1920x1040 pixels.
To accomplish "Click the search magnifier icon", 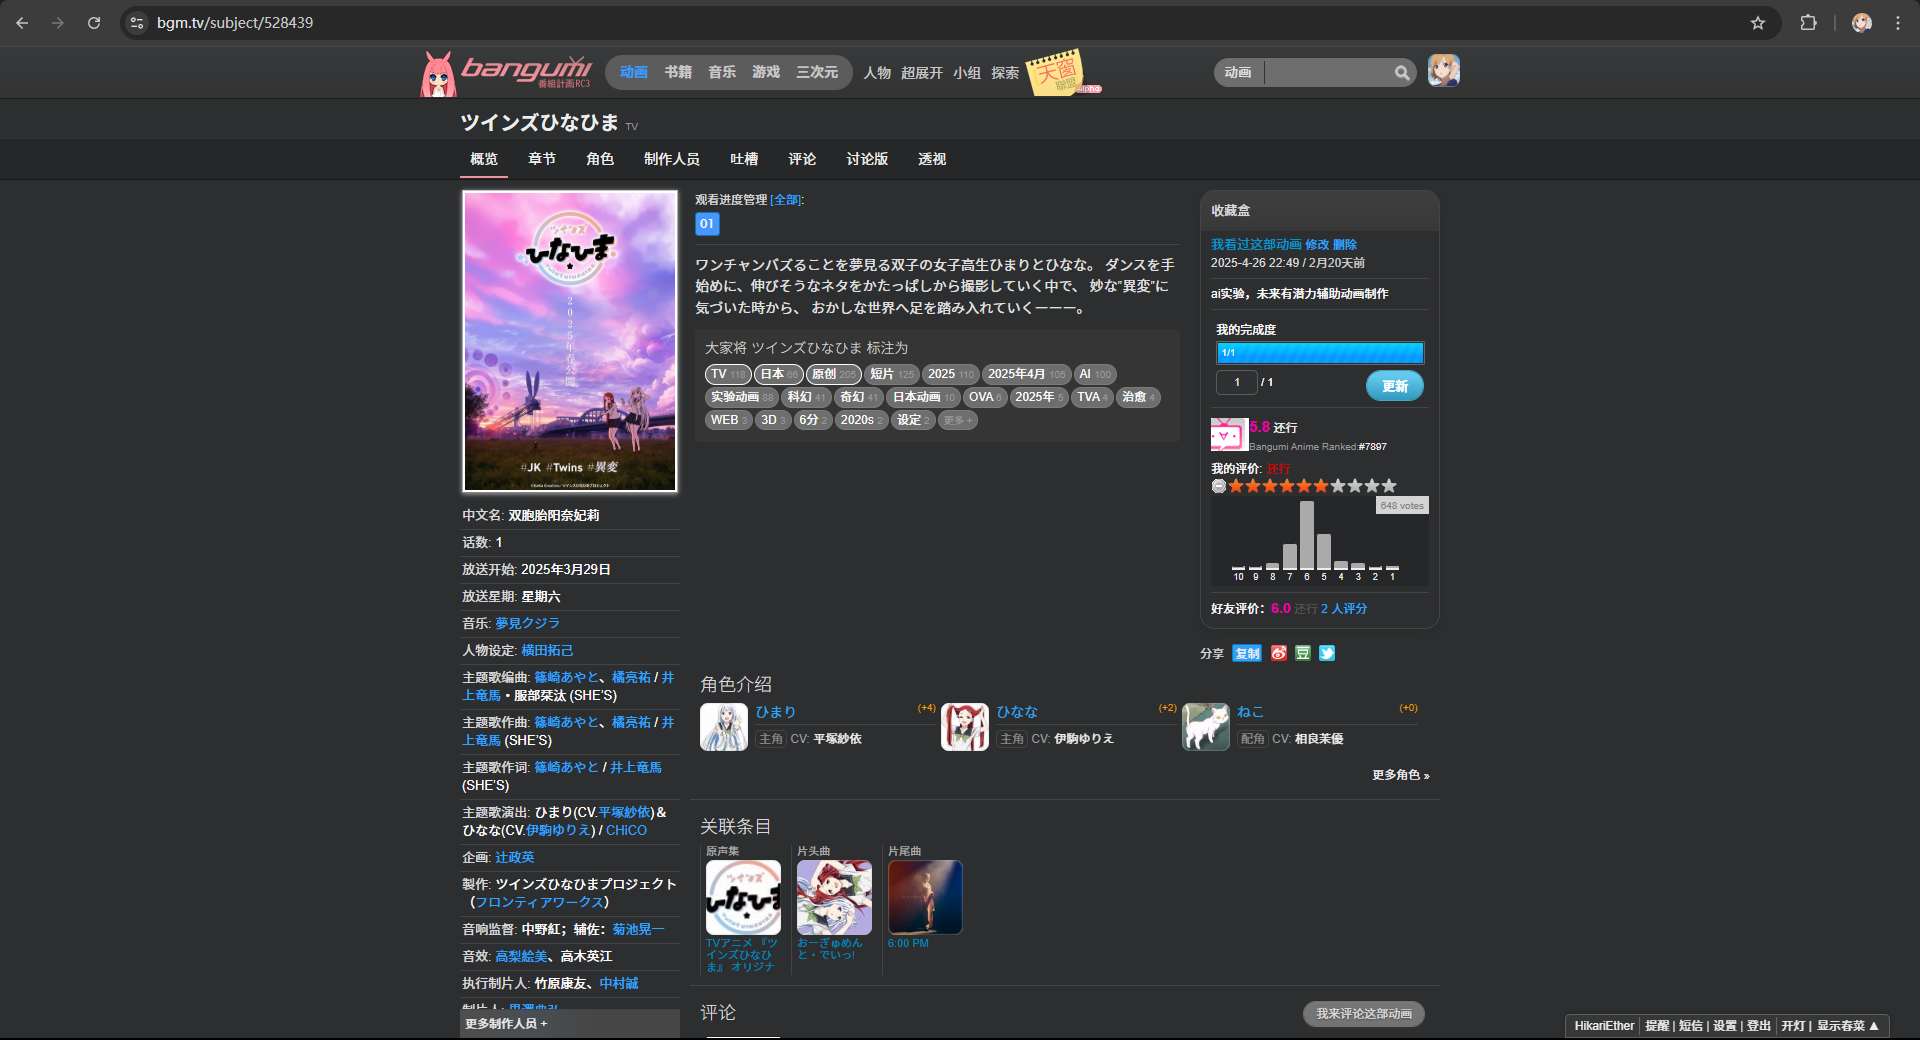I will tap(1402, 73).
